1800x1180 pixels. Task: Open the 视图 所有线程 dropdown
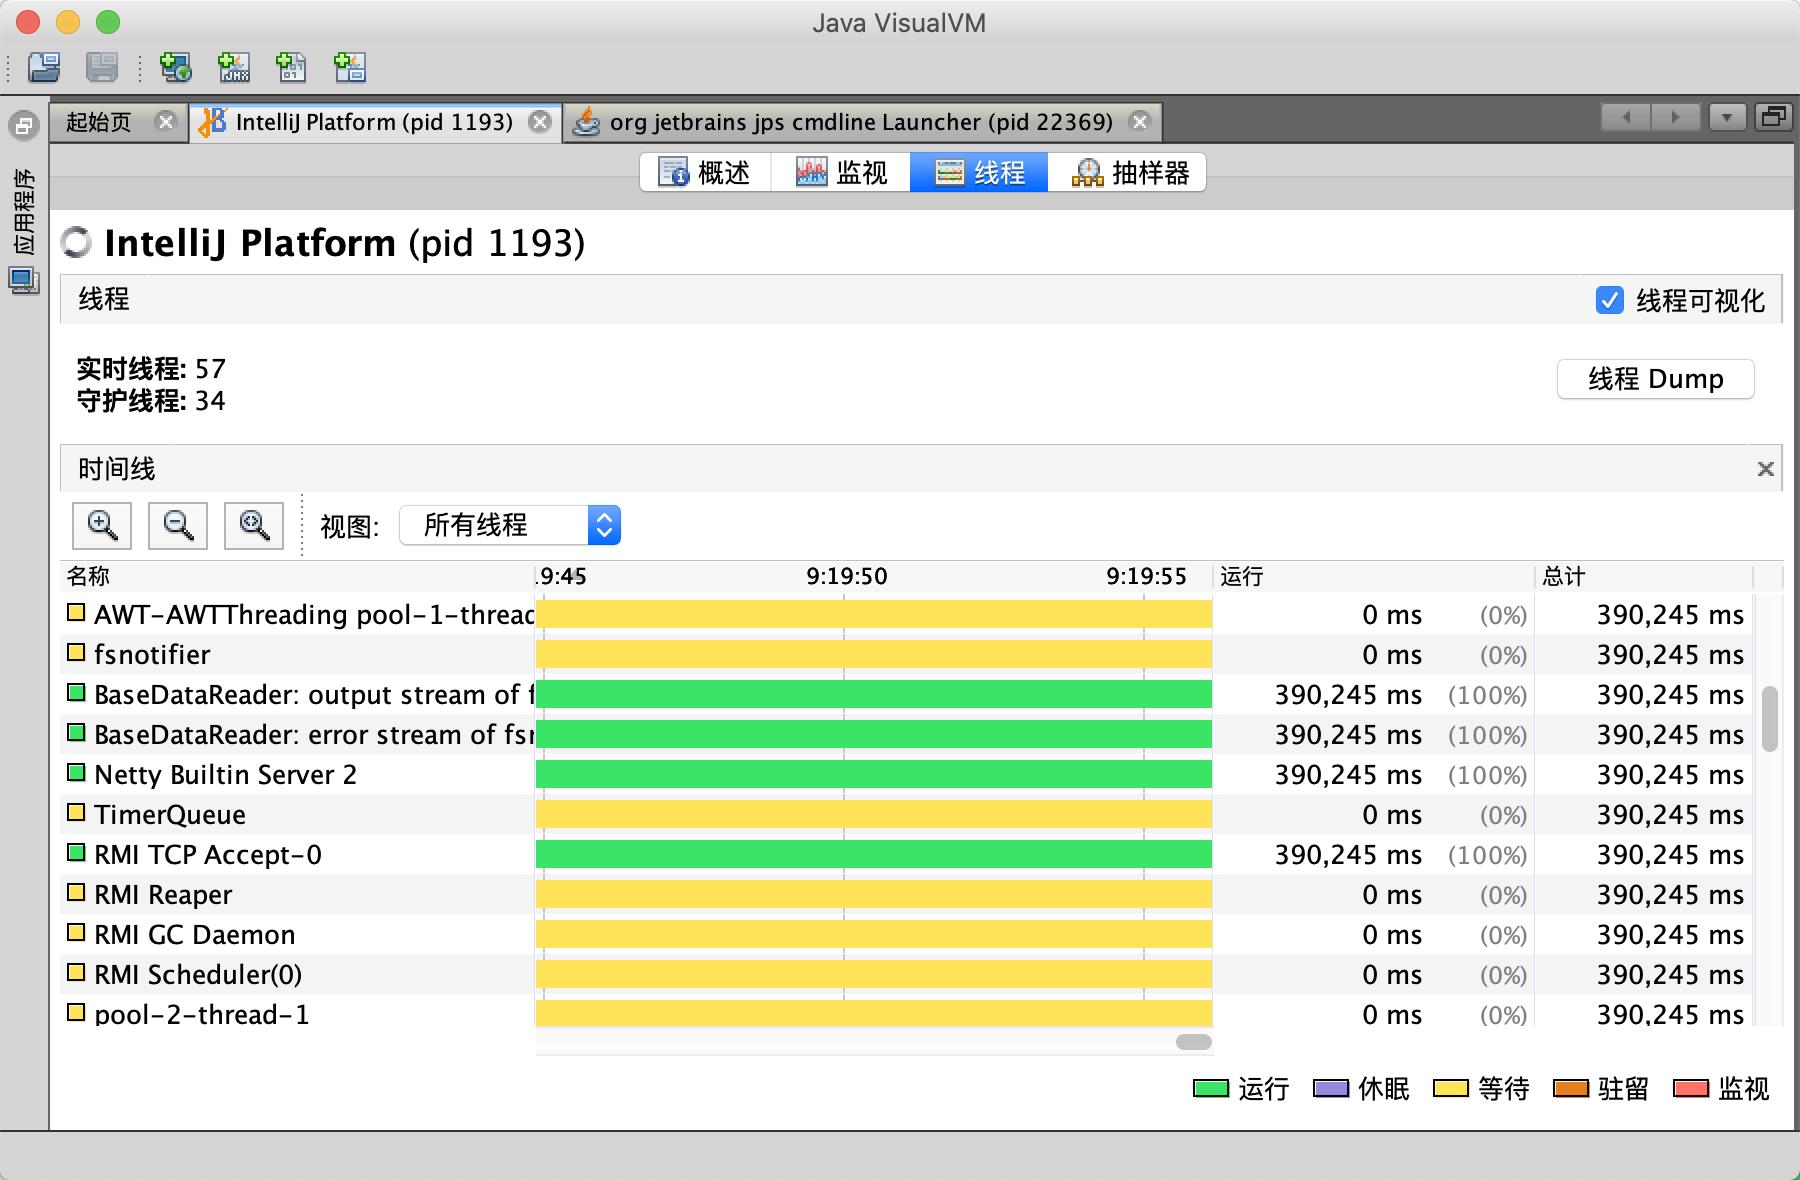click(x=510, y=525)
